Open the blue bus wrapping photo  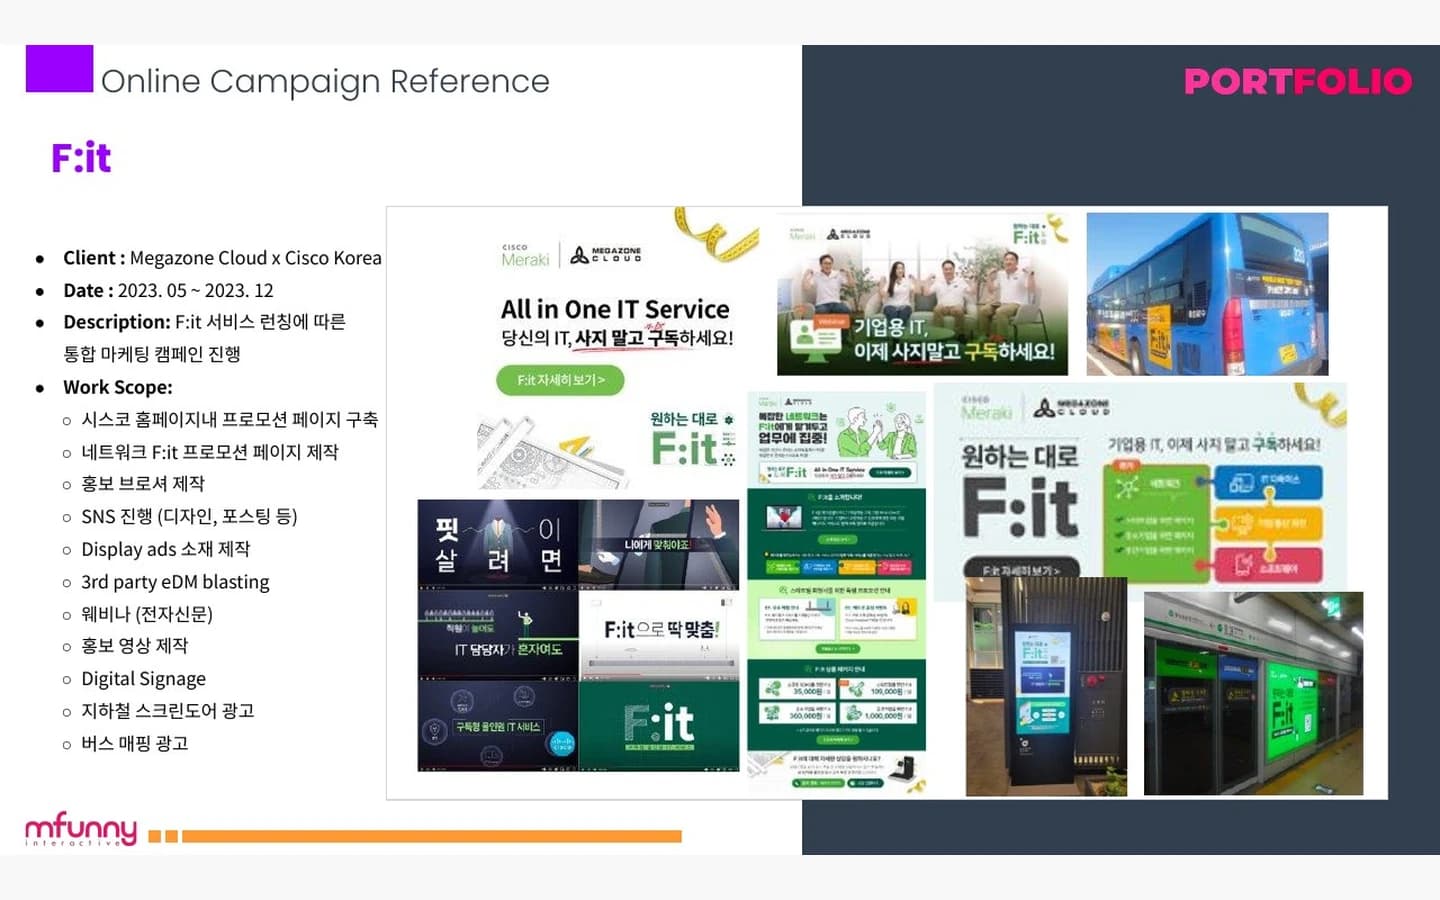1207,294
